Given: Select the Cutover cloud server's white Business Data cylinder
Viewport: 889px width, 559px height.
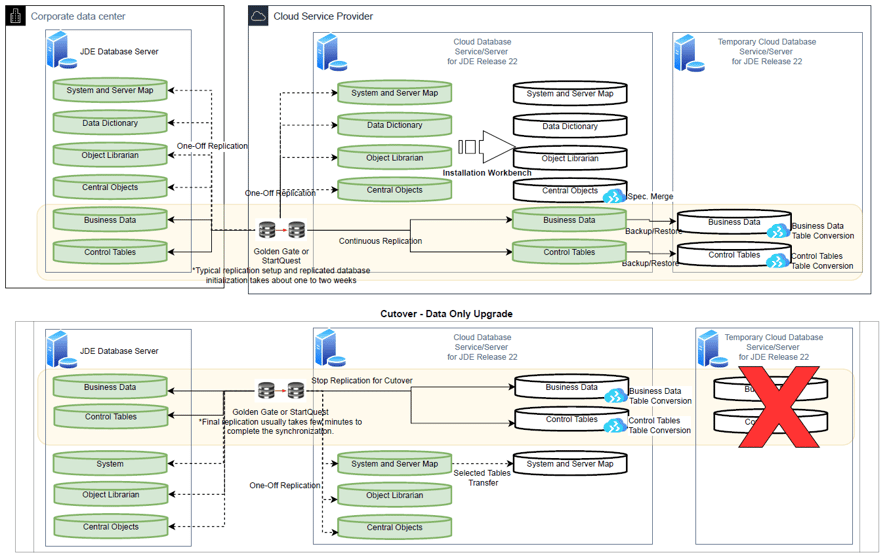Looking at the screenshot, I should (x=572, y=387).
